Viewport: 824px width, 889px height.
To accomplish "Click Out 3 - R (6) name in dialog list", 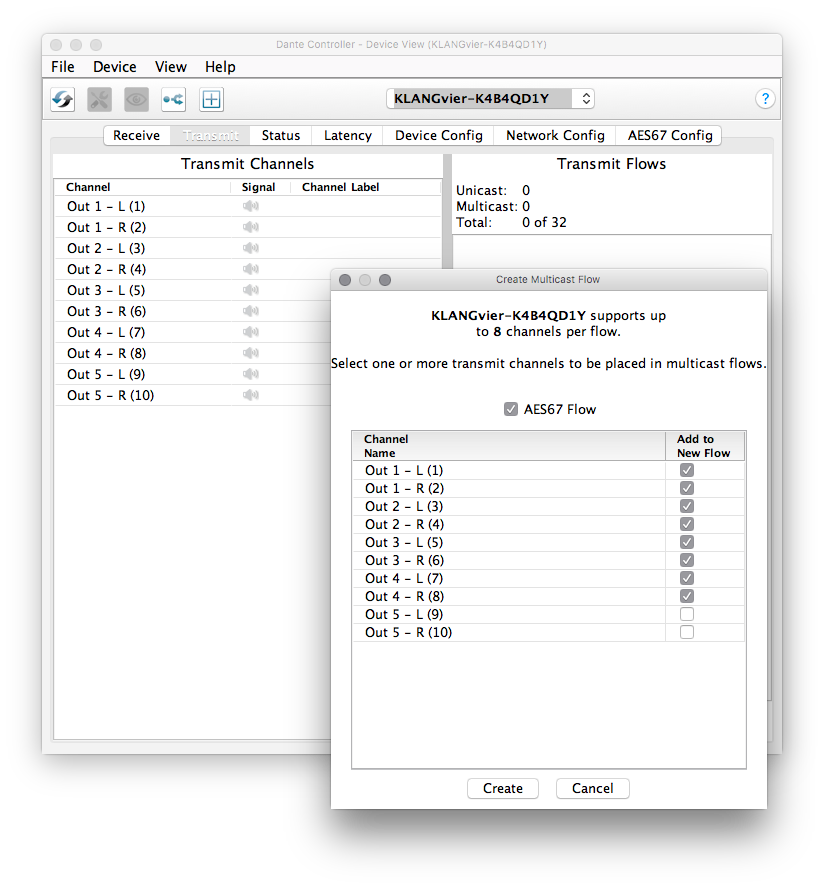I will 404,560.
